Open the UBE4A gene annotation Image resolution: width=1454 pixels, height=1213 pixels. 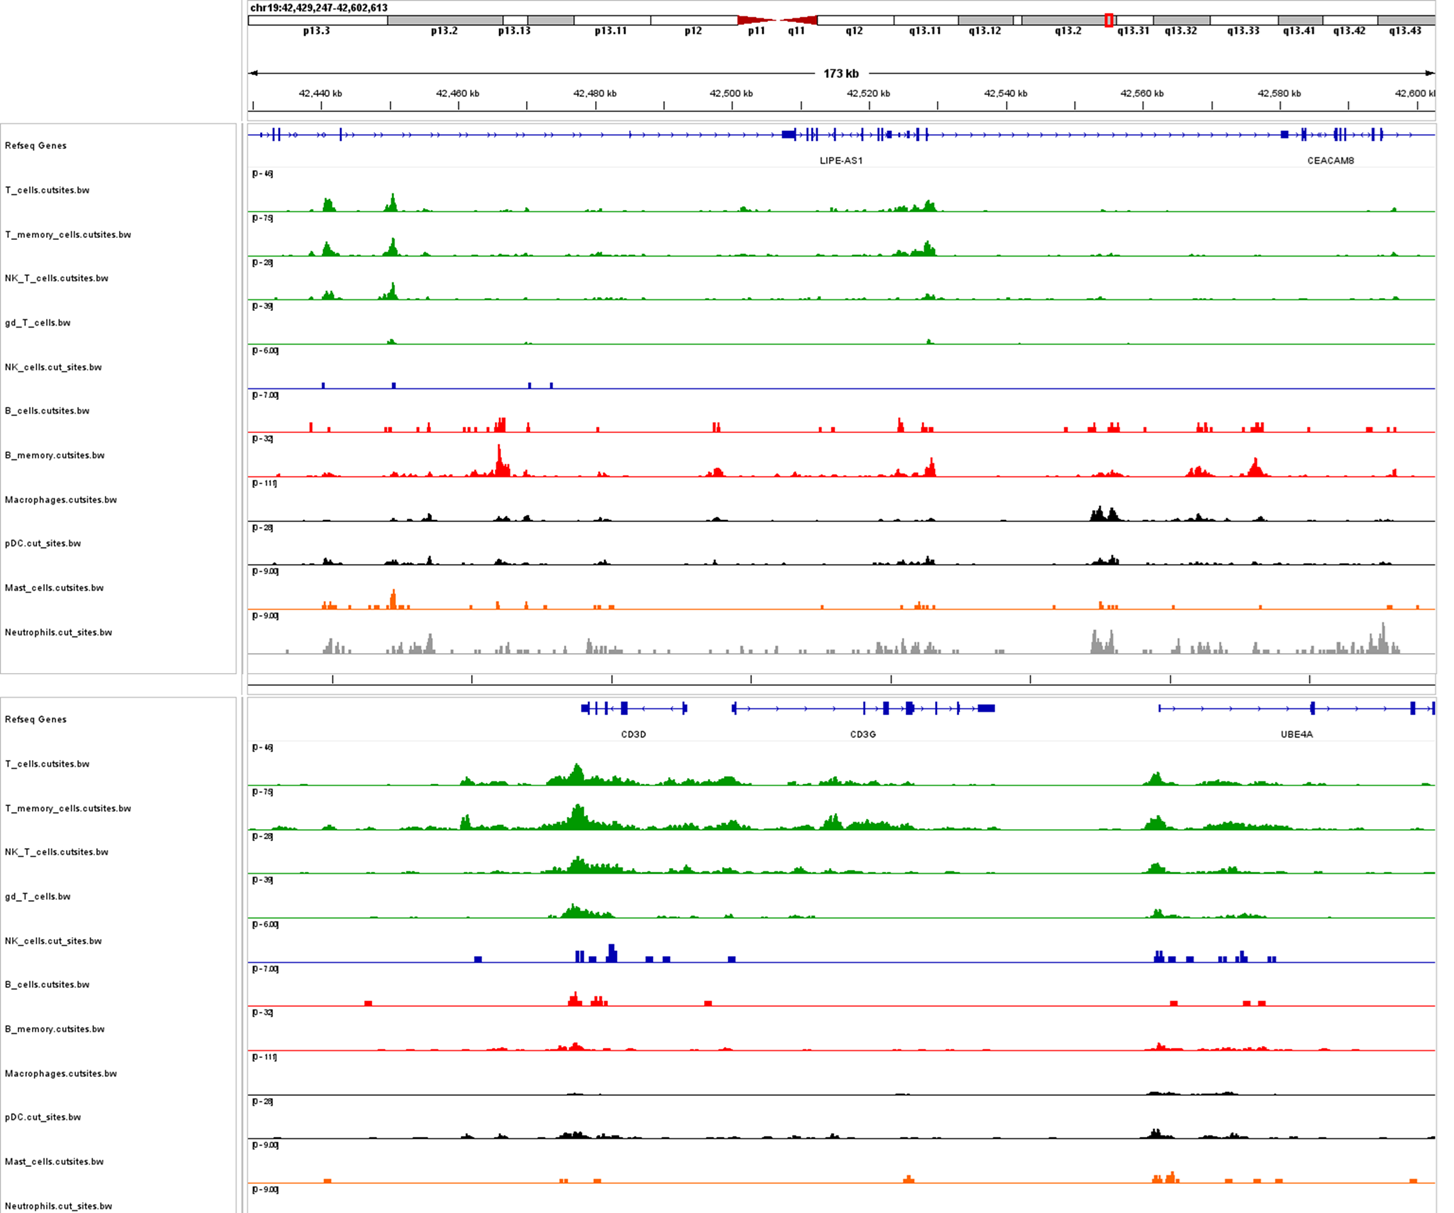coord(1296,734)
